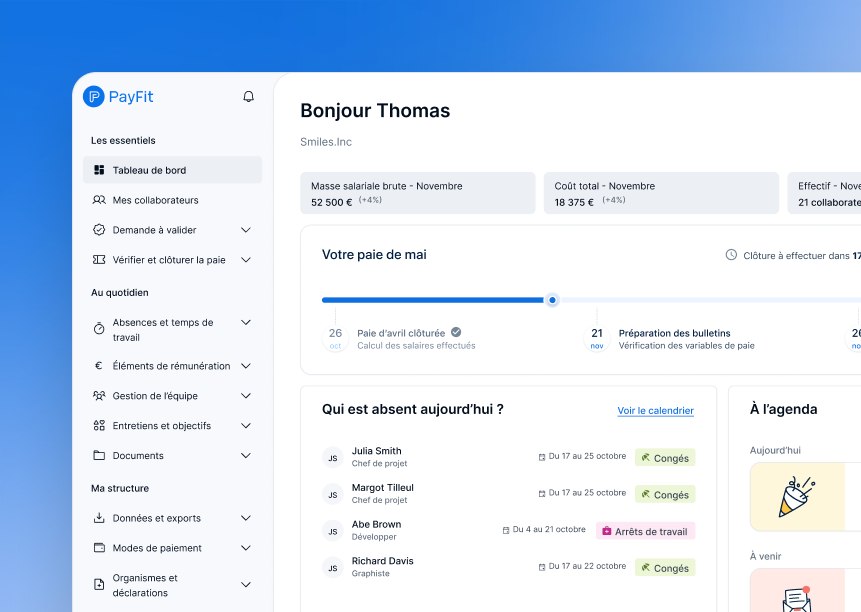Image resolution: width=861 pixels, height=612 pixels.
Task: Click the Données et exports download icon
Action: [99, 518]
